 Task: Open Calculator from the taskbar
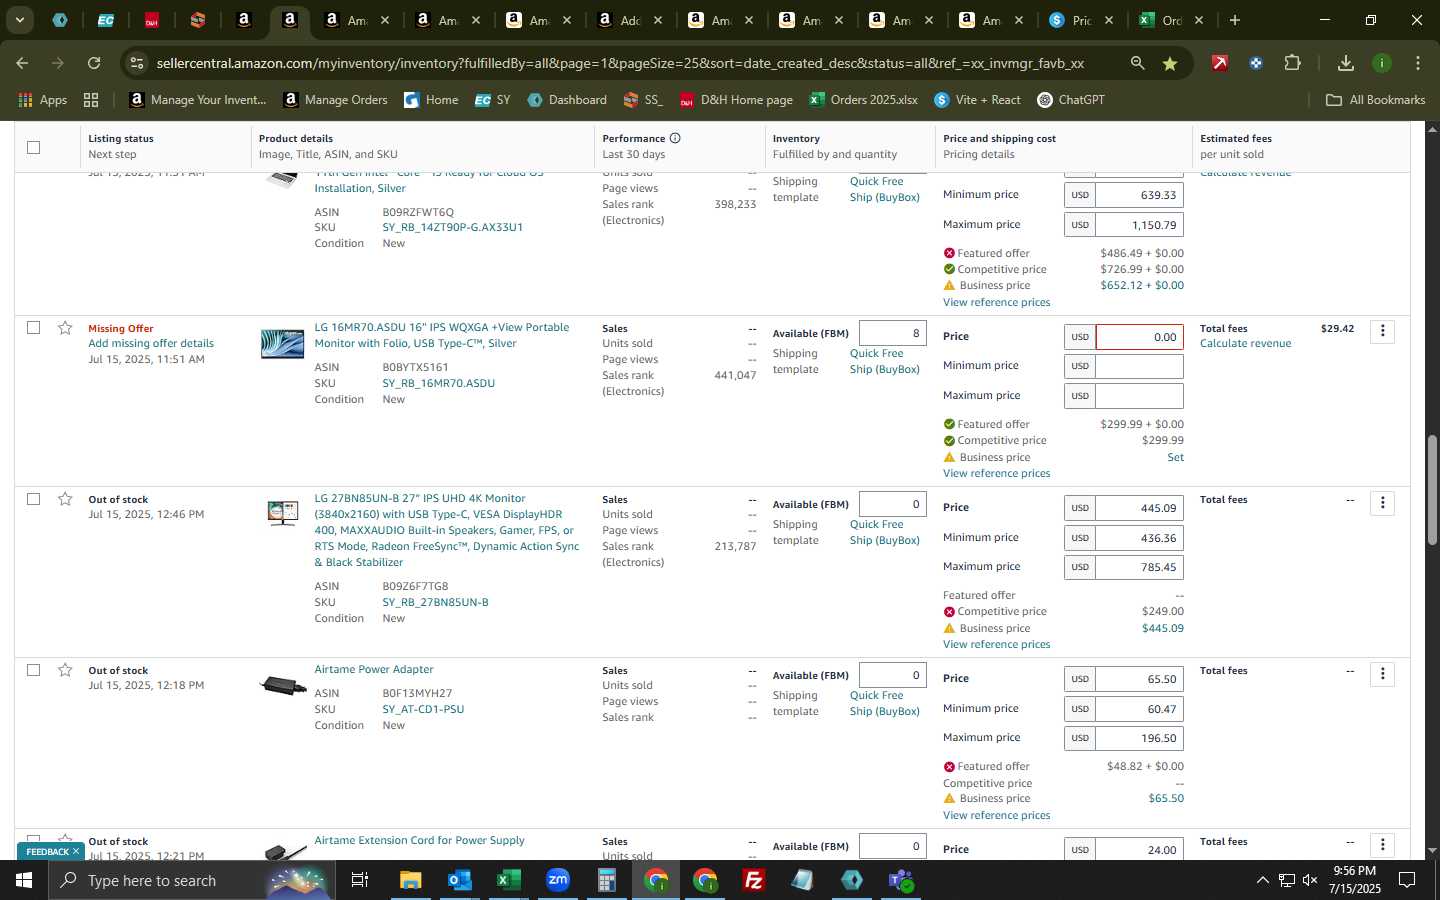point(606,880)
